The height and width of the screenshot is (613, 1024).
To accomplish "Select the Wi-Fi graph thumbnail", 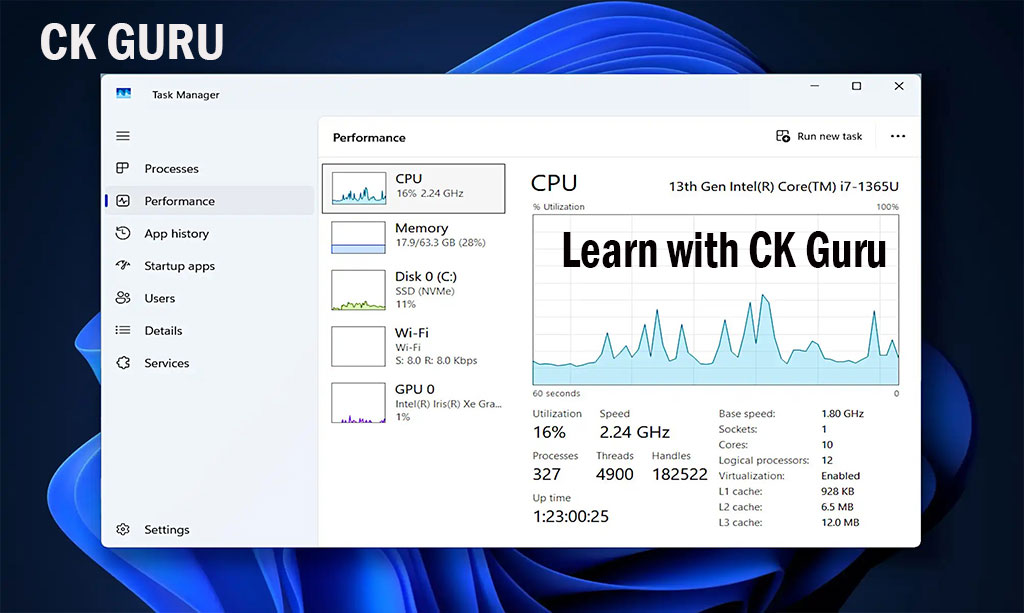I will tap(359, 346).
